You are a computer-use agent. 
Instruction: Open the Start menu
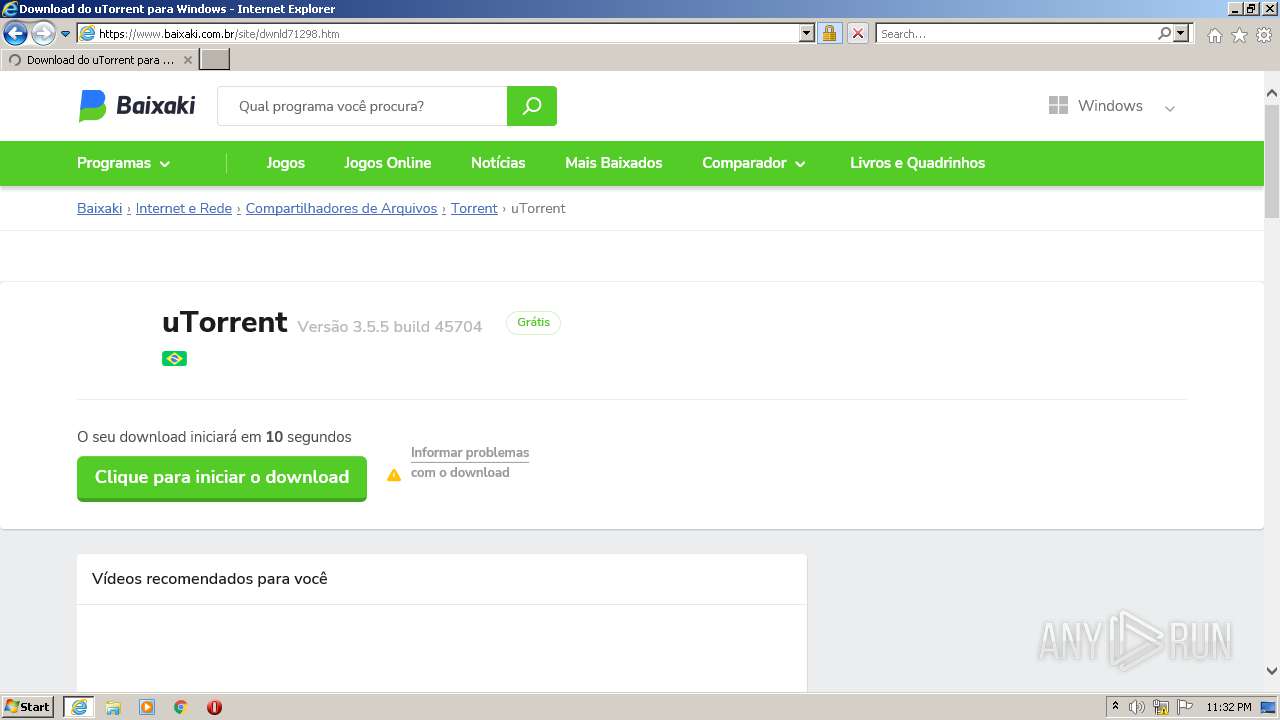(28, 707)
